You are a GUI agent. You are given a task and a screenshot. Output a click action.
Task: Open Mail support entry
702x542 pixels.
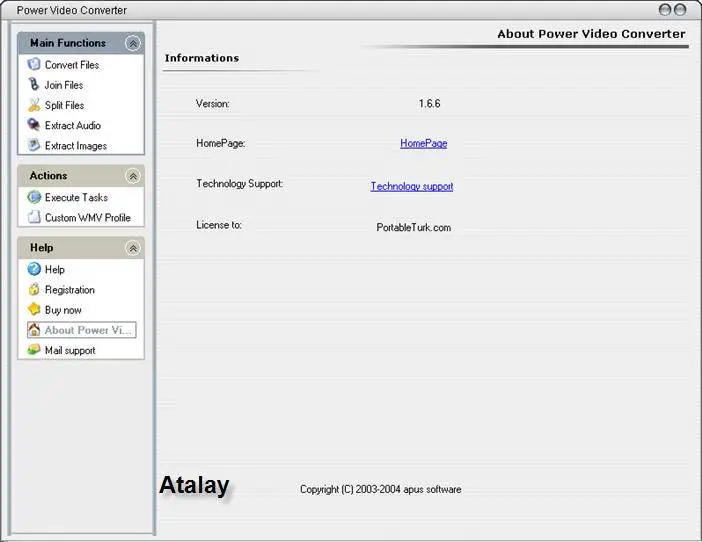coord(70,350)
